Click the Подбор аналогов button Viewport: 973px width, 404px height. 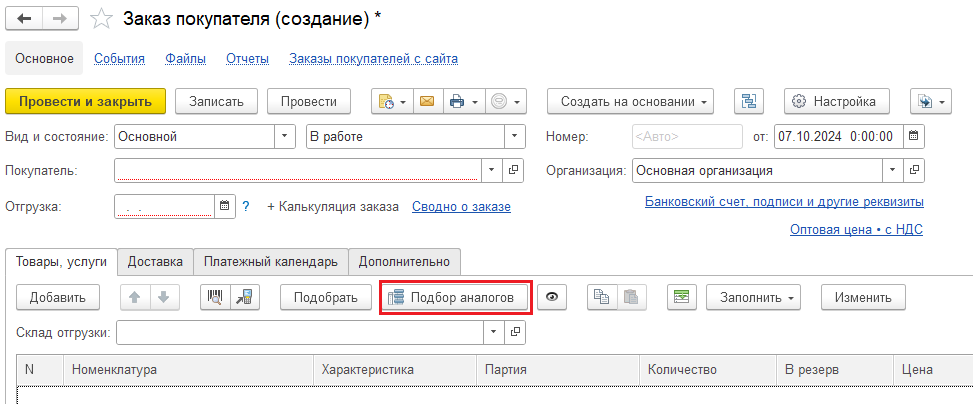(455, 297)
